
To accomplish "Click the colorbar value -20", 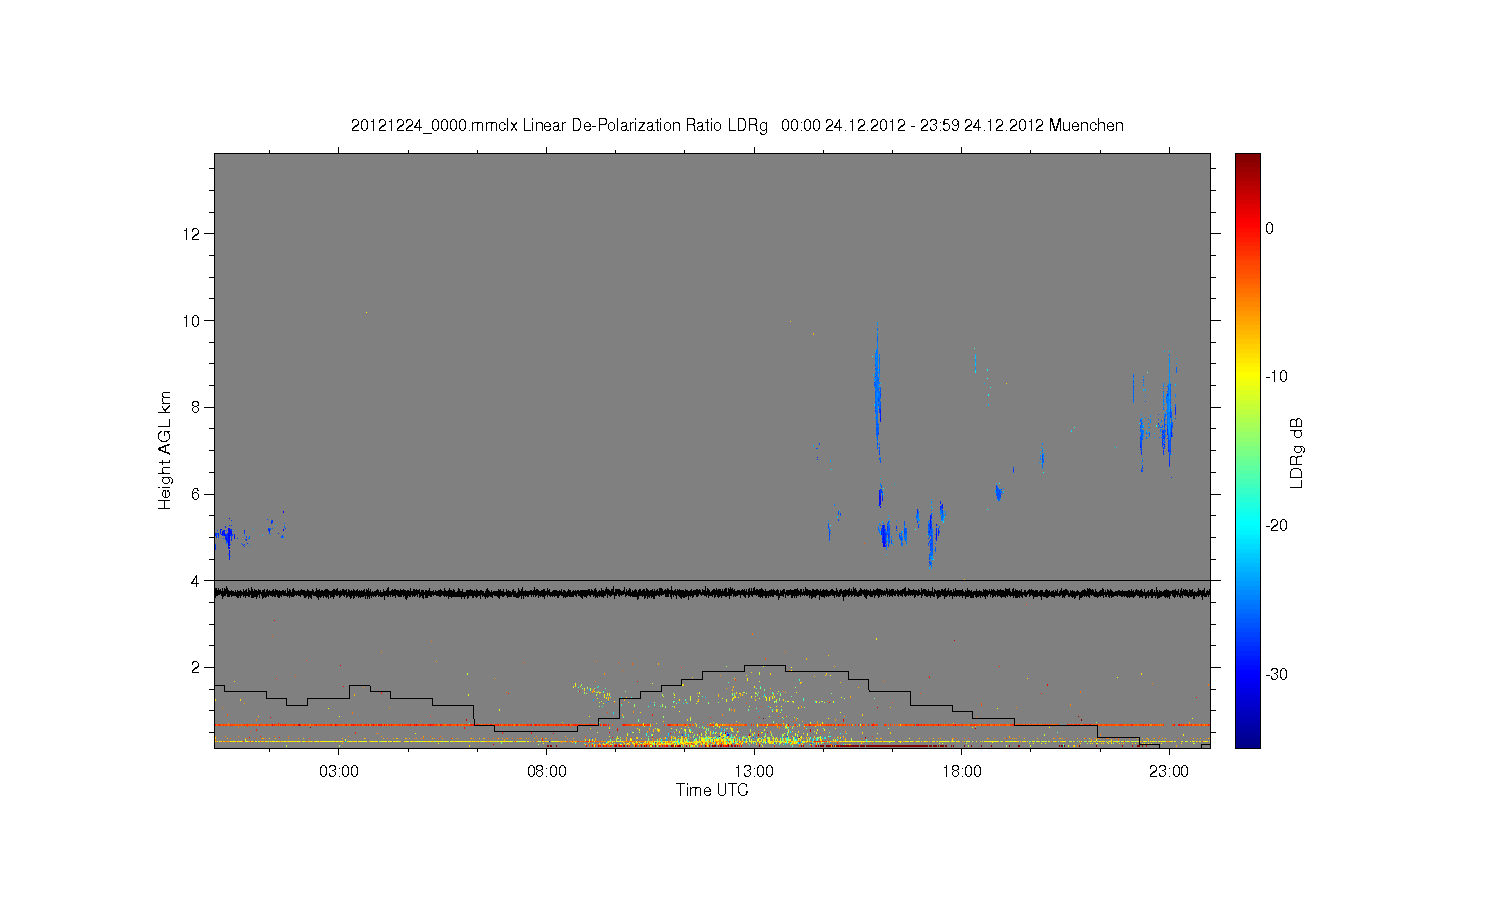I will tap(1276, 526).
